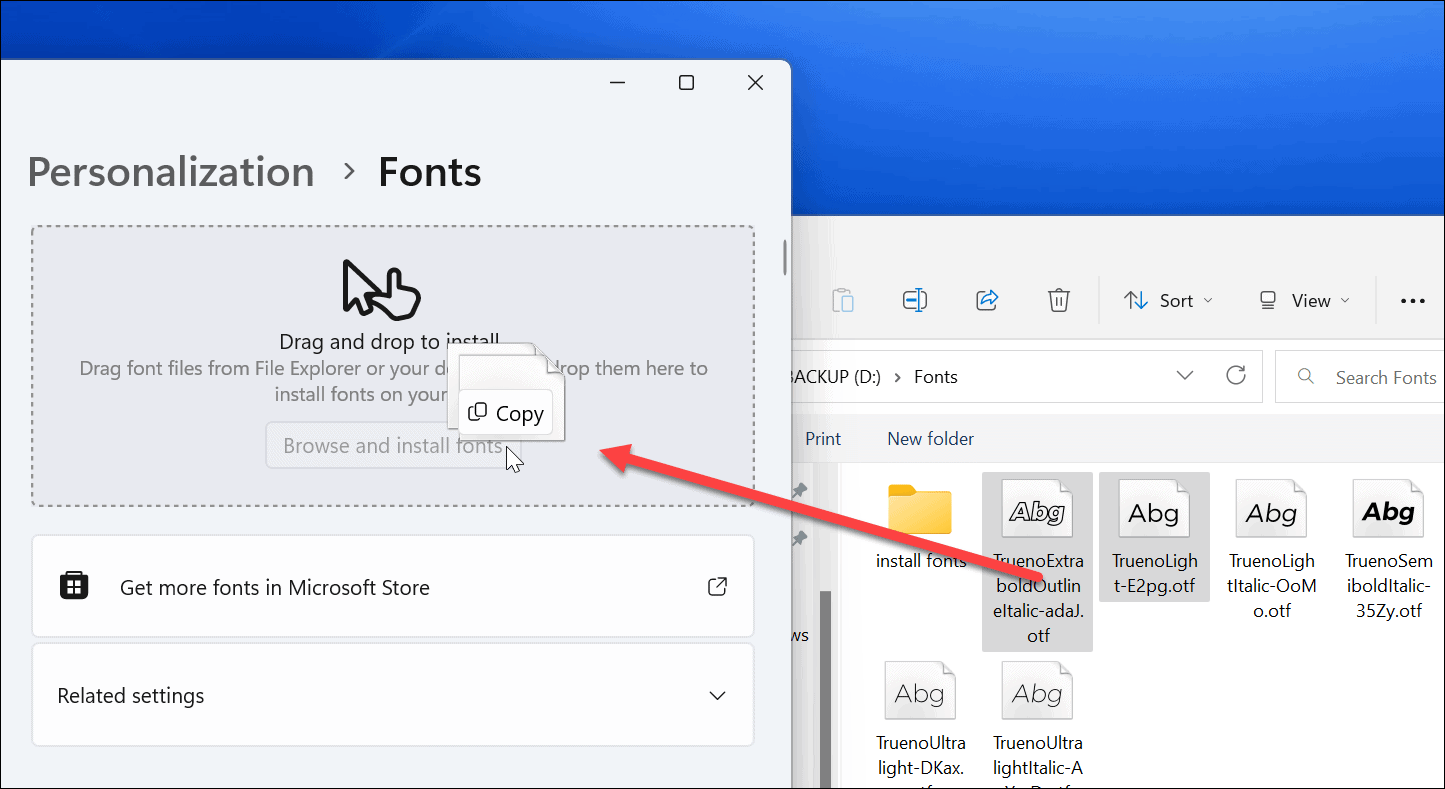Open the install fonts folder
1445x789 pixels.
pyautogui.click(x=920, y=520)
